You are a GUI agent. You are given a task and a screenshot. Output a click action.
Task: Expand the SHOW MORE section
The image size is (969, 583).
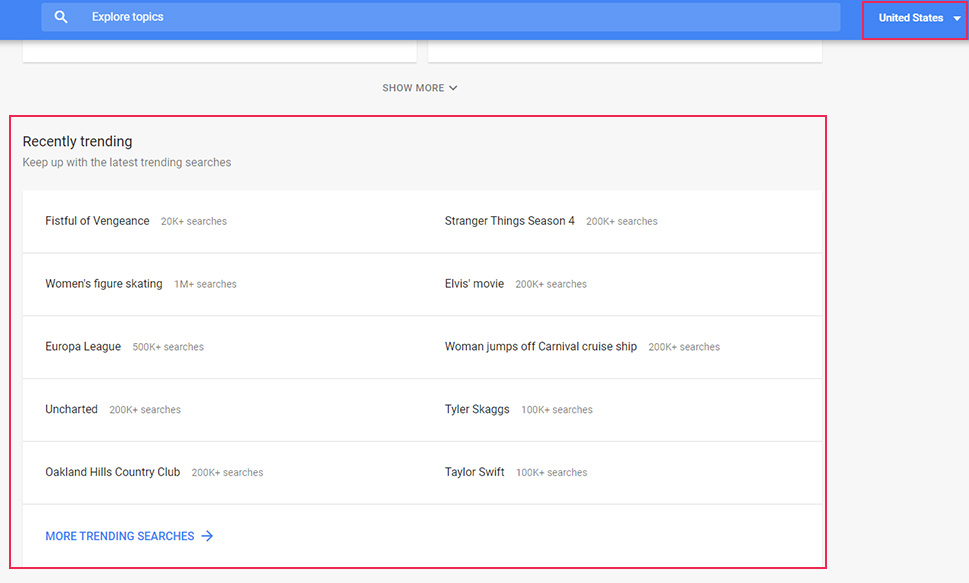[x=420, y=88]
